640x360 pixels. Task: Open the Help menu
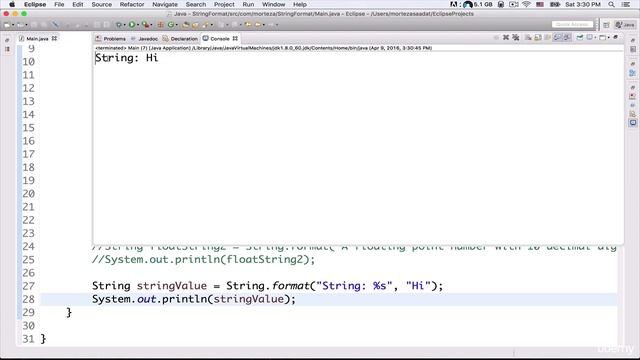(300, 4)
